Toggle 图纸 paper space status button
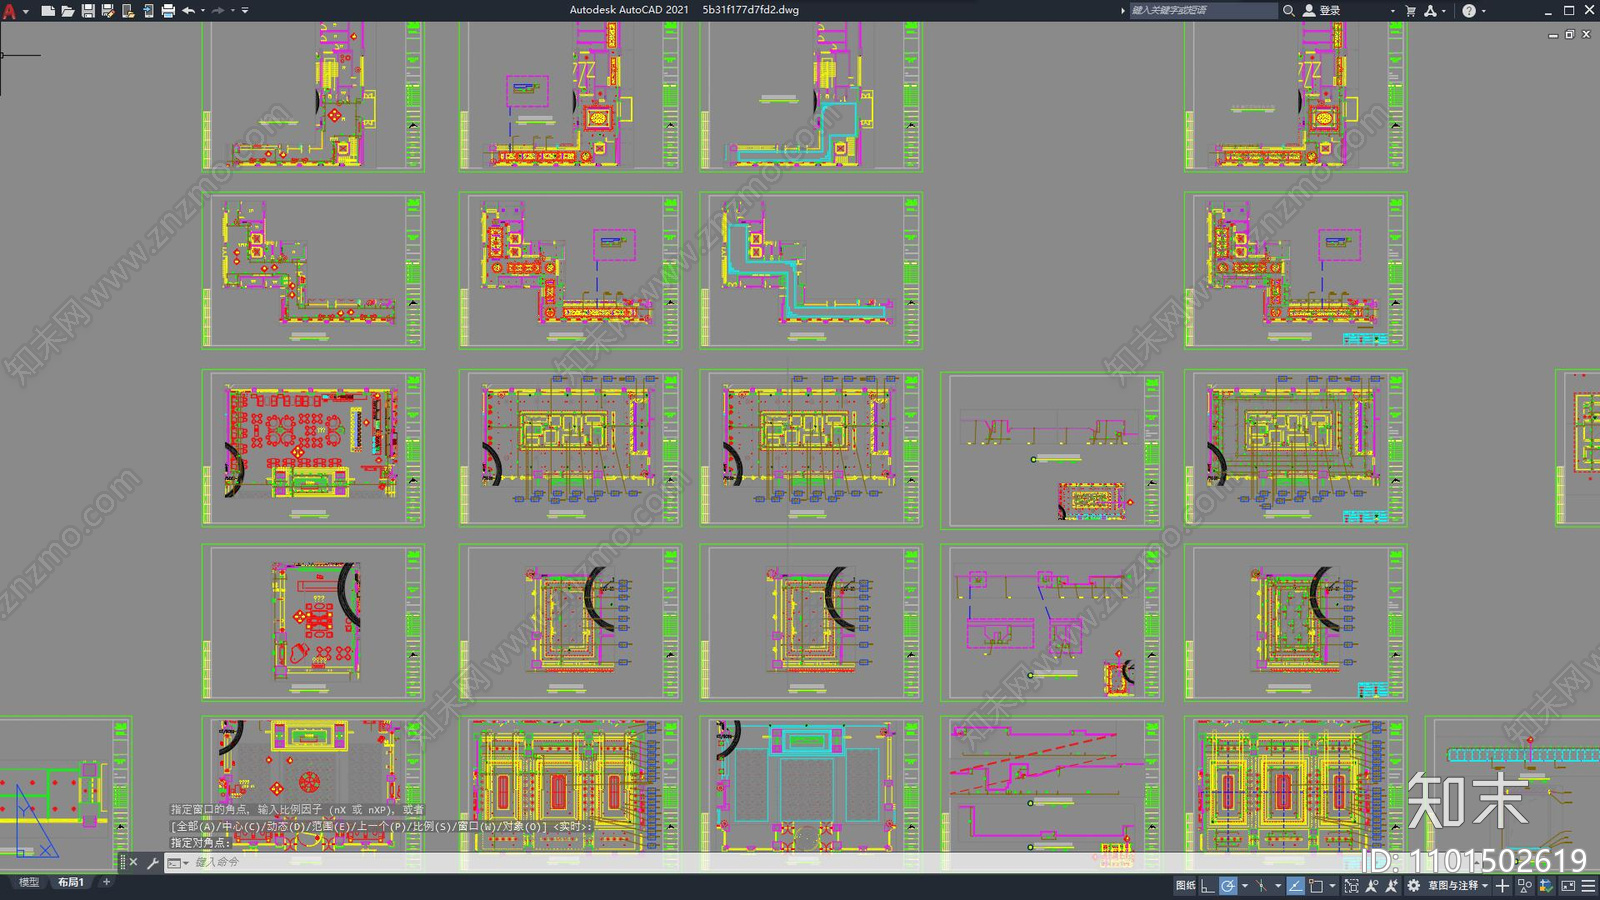The height and width of the screenshot is (900, 1600). click(1186, 886)
